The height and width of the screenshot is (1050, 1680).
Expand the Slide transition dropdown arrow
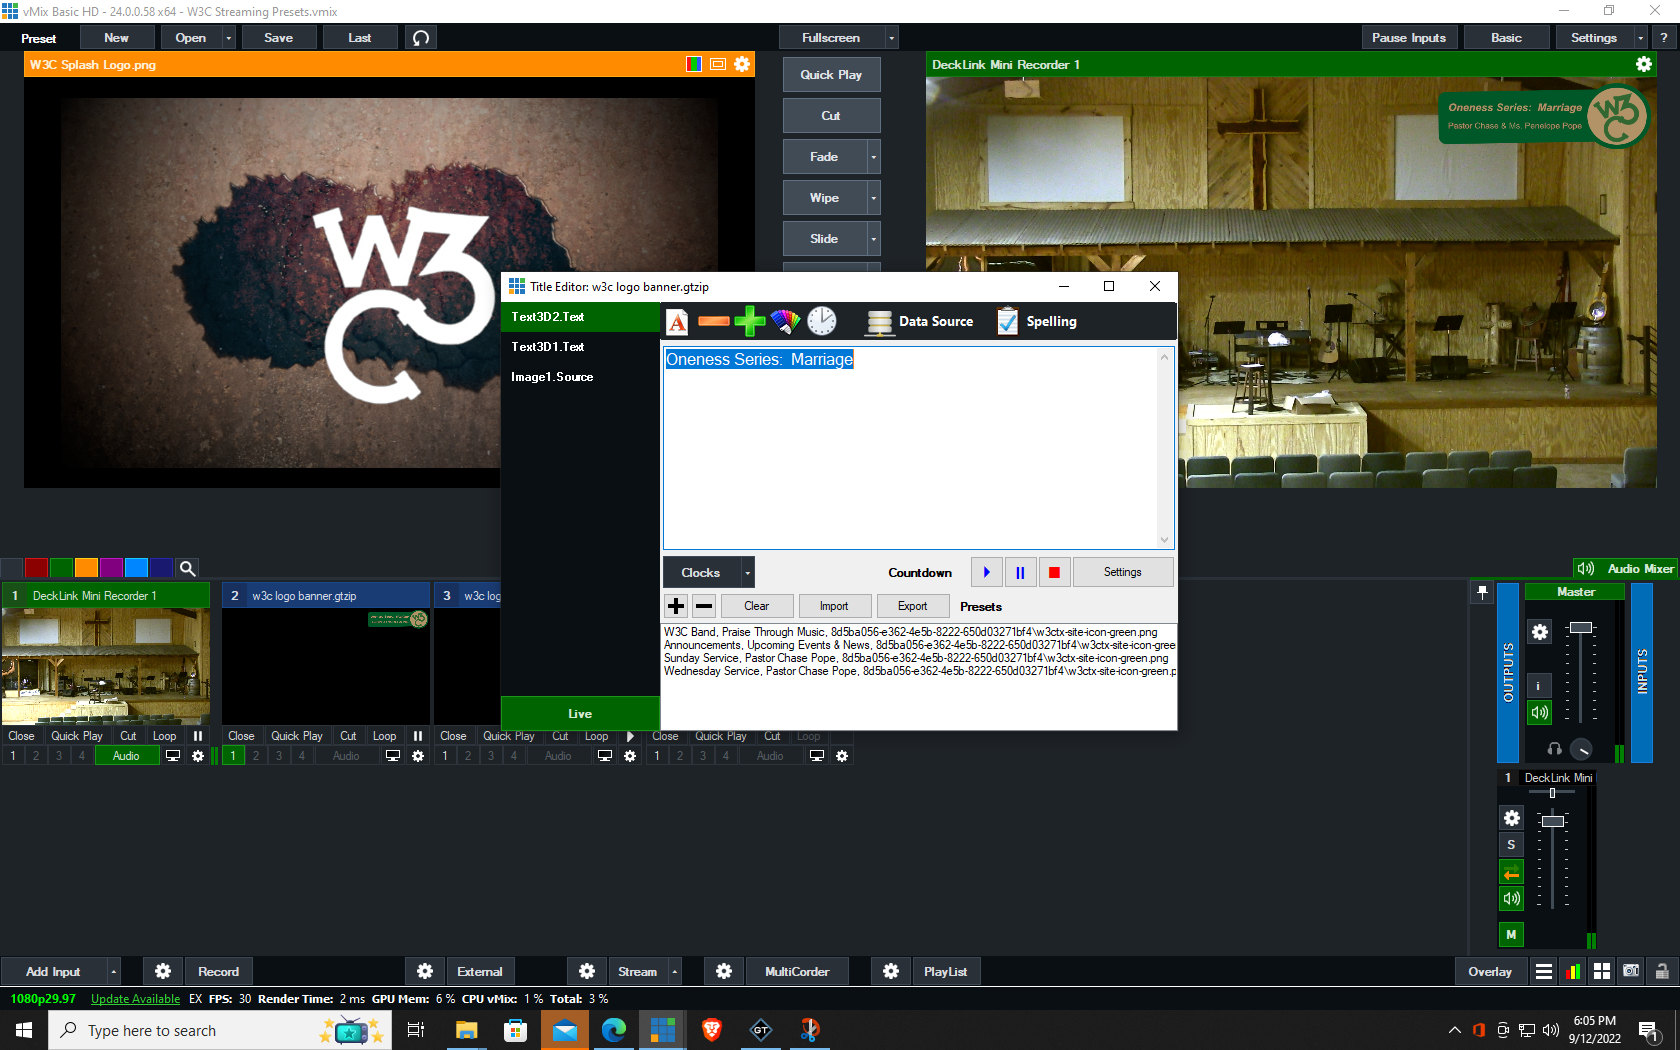point(873,239)
